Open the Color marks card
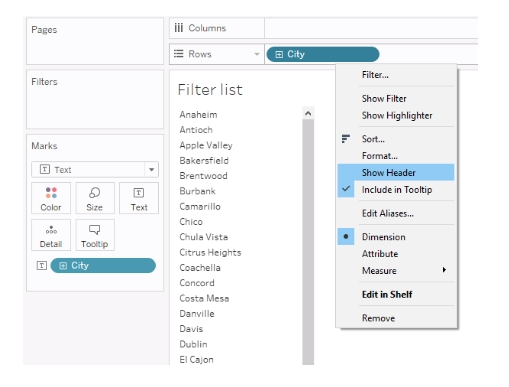Viewport: 509px width, 387px height. [x=51, y=198]
